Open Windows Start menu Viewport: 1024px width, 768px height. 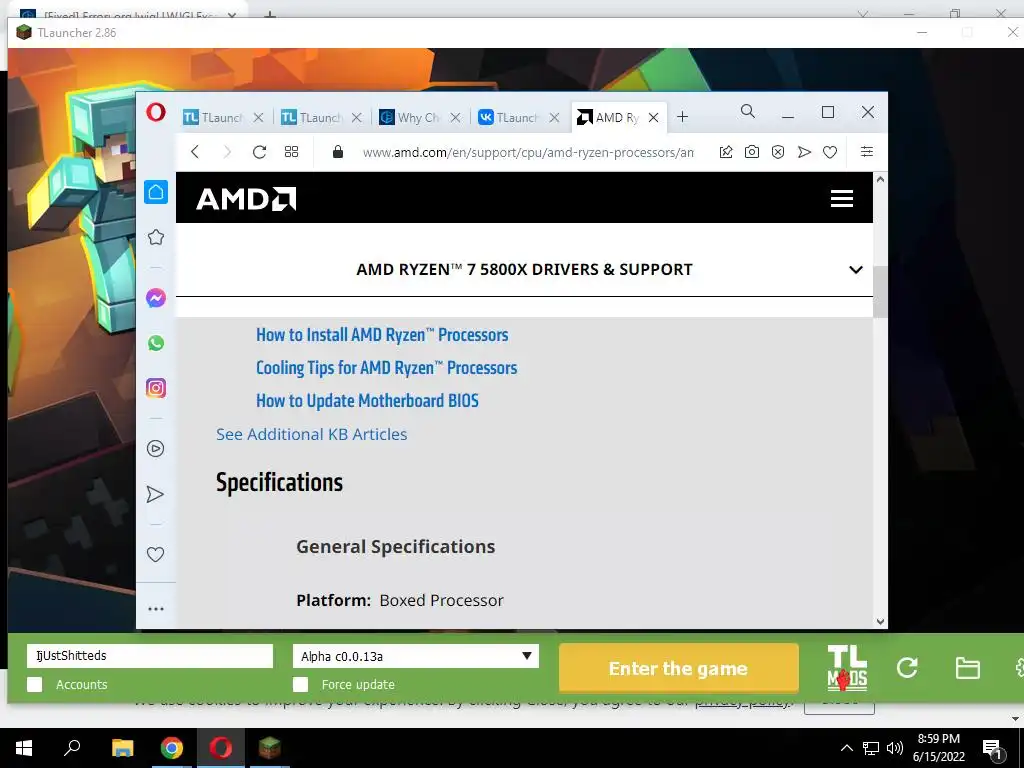point(24,748)
